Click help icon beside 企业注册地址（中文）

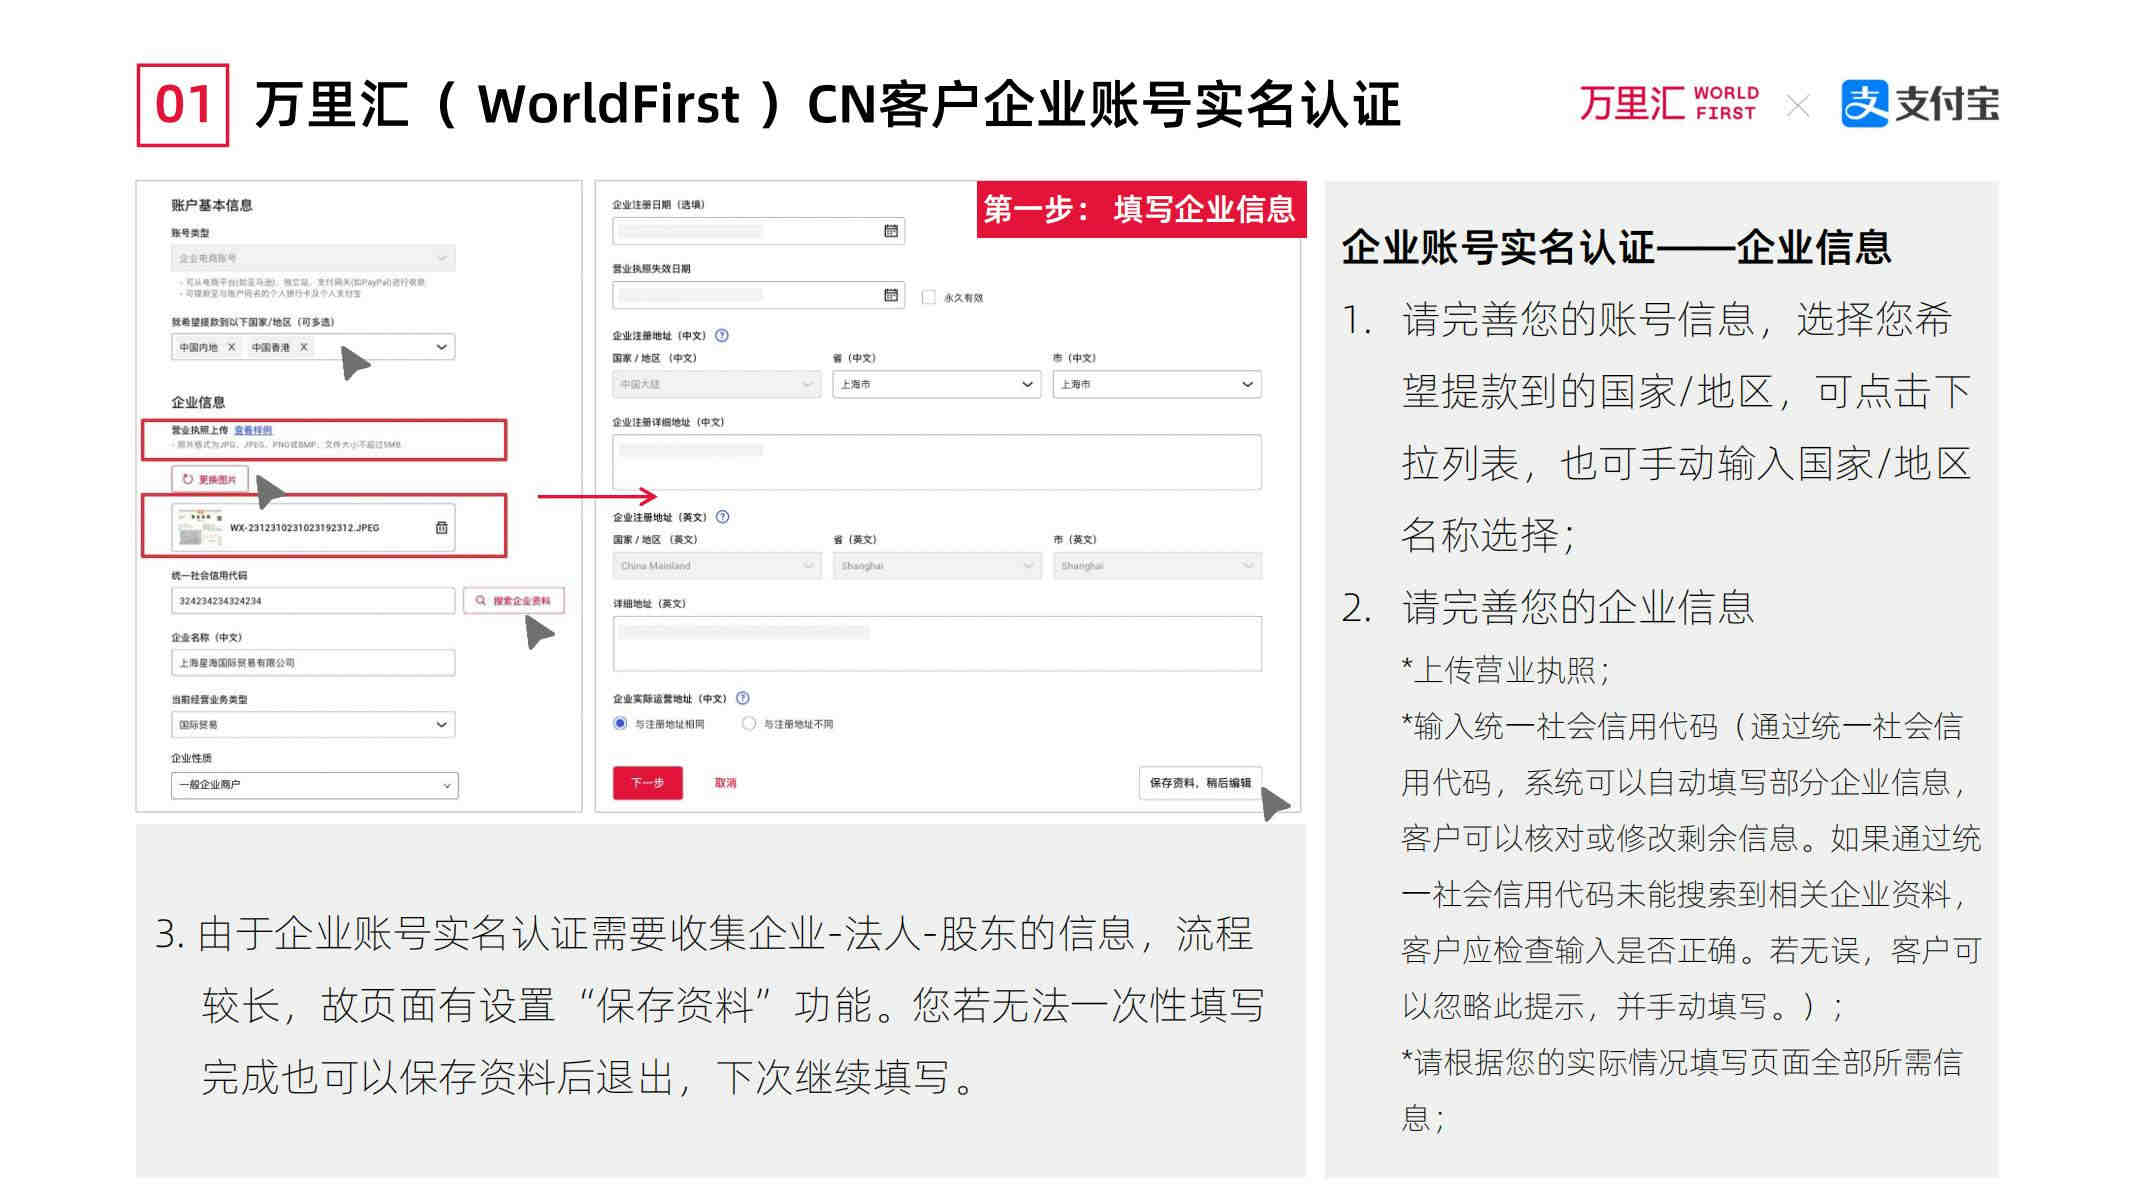coord(722,336)
